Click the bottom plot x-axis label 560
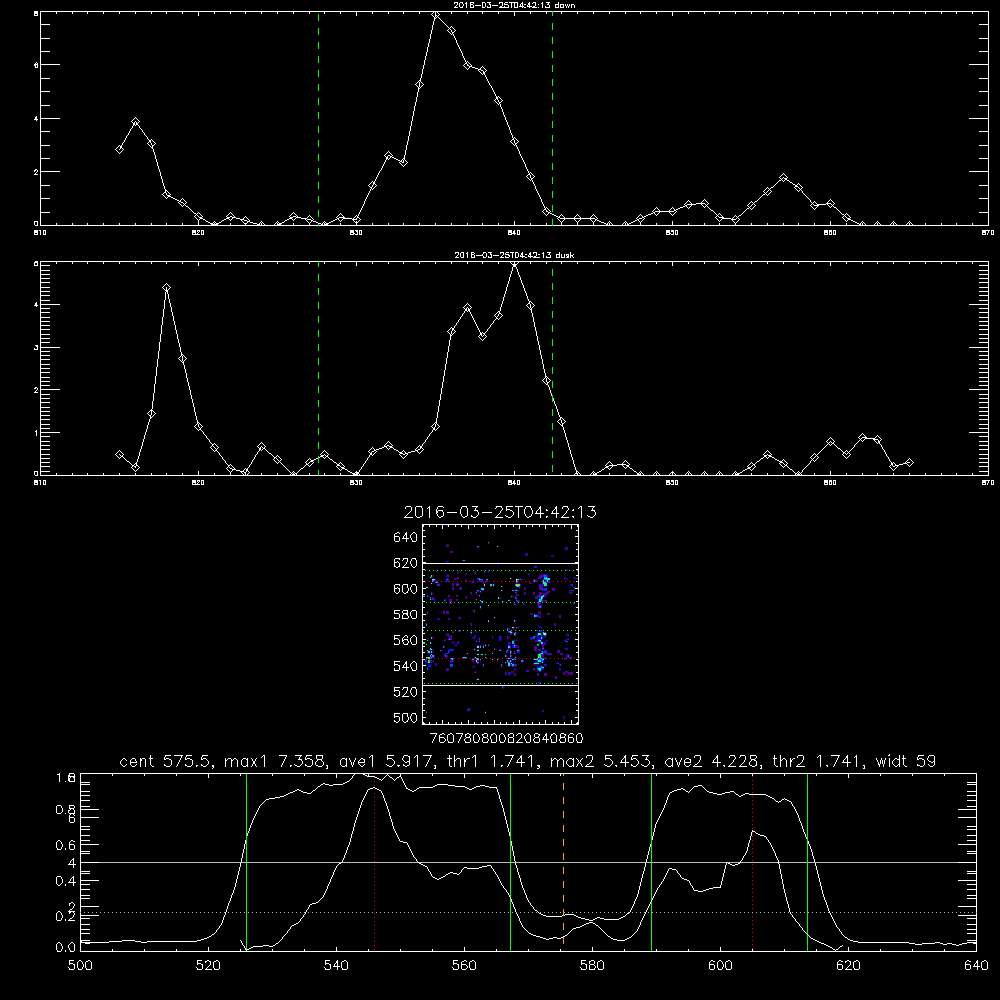The height and width of the screenshot is (1000, 1000). 464,965
